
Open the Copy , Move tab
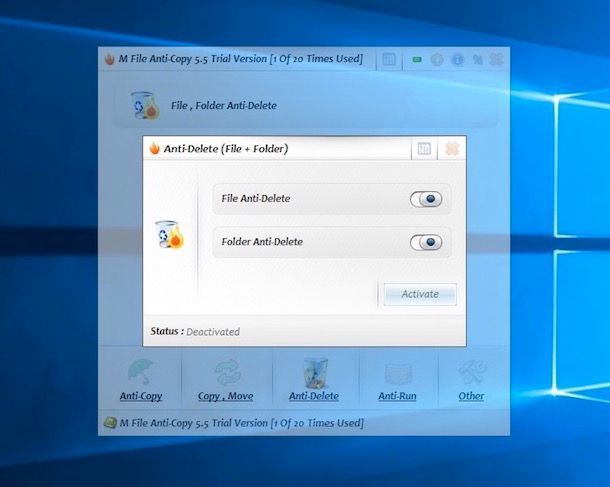226,380
